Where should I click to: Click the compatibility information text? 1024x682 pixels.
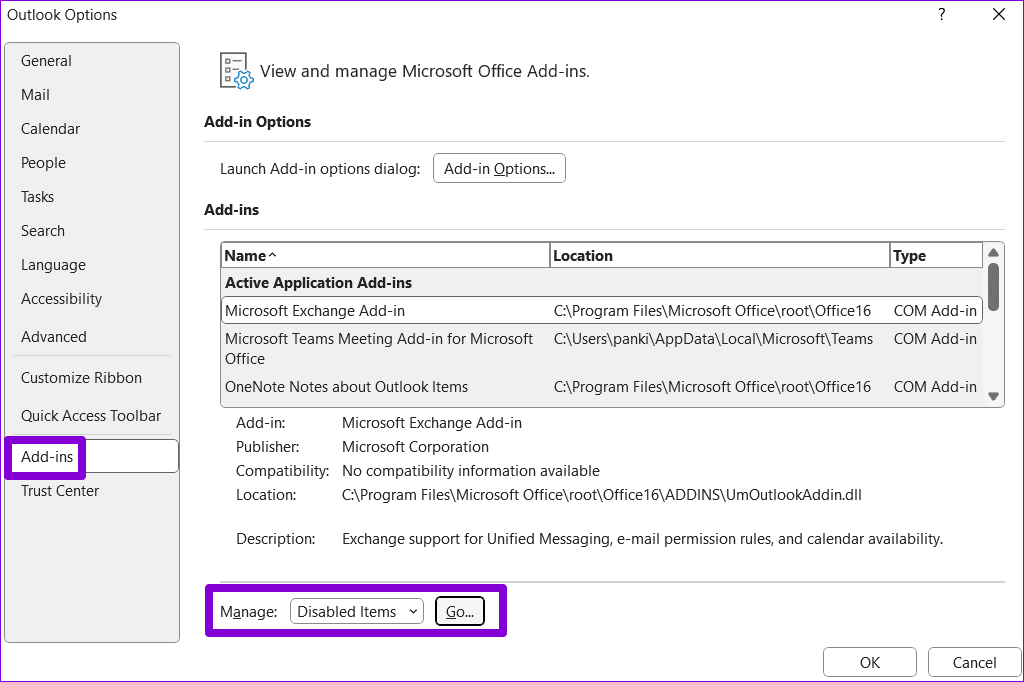471,471
